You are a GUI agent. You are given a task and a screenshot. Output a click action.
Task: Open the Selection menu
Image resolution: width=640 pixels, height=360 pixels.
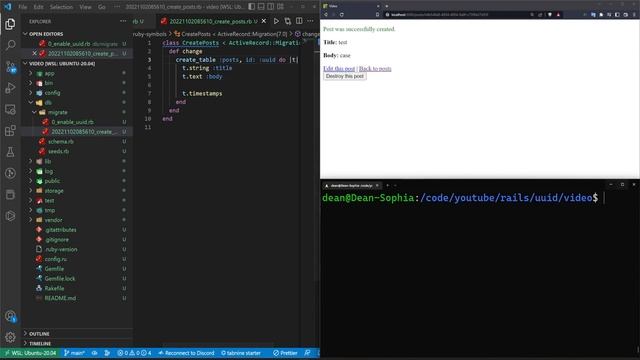61,7
